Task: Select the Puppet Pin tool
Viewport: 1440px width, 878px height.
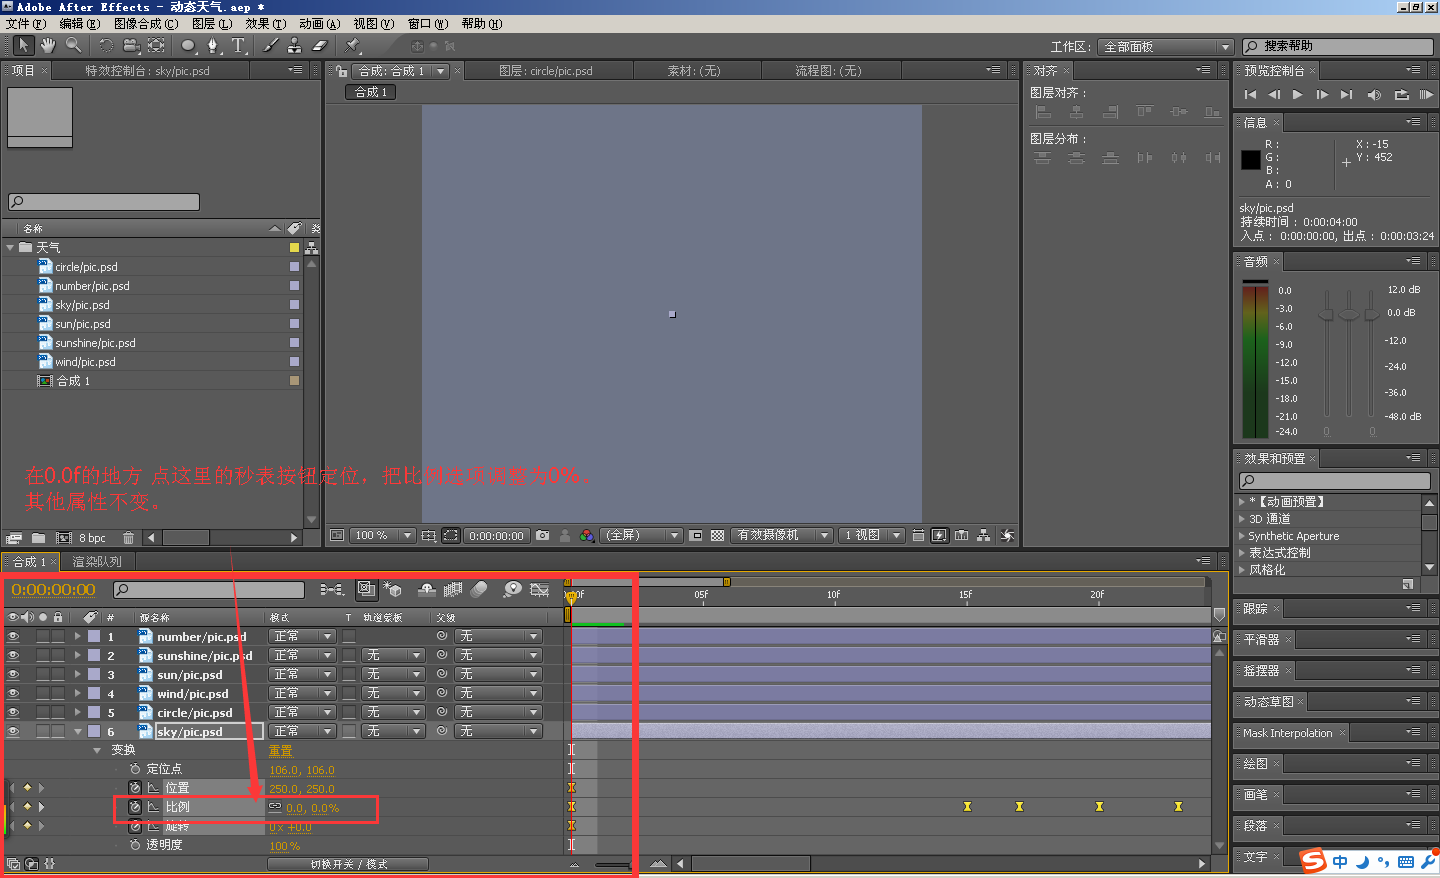Action: (x=352, y=45)
